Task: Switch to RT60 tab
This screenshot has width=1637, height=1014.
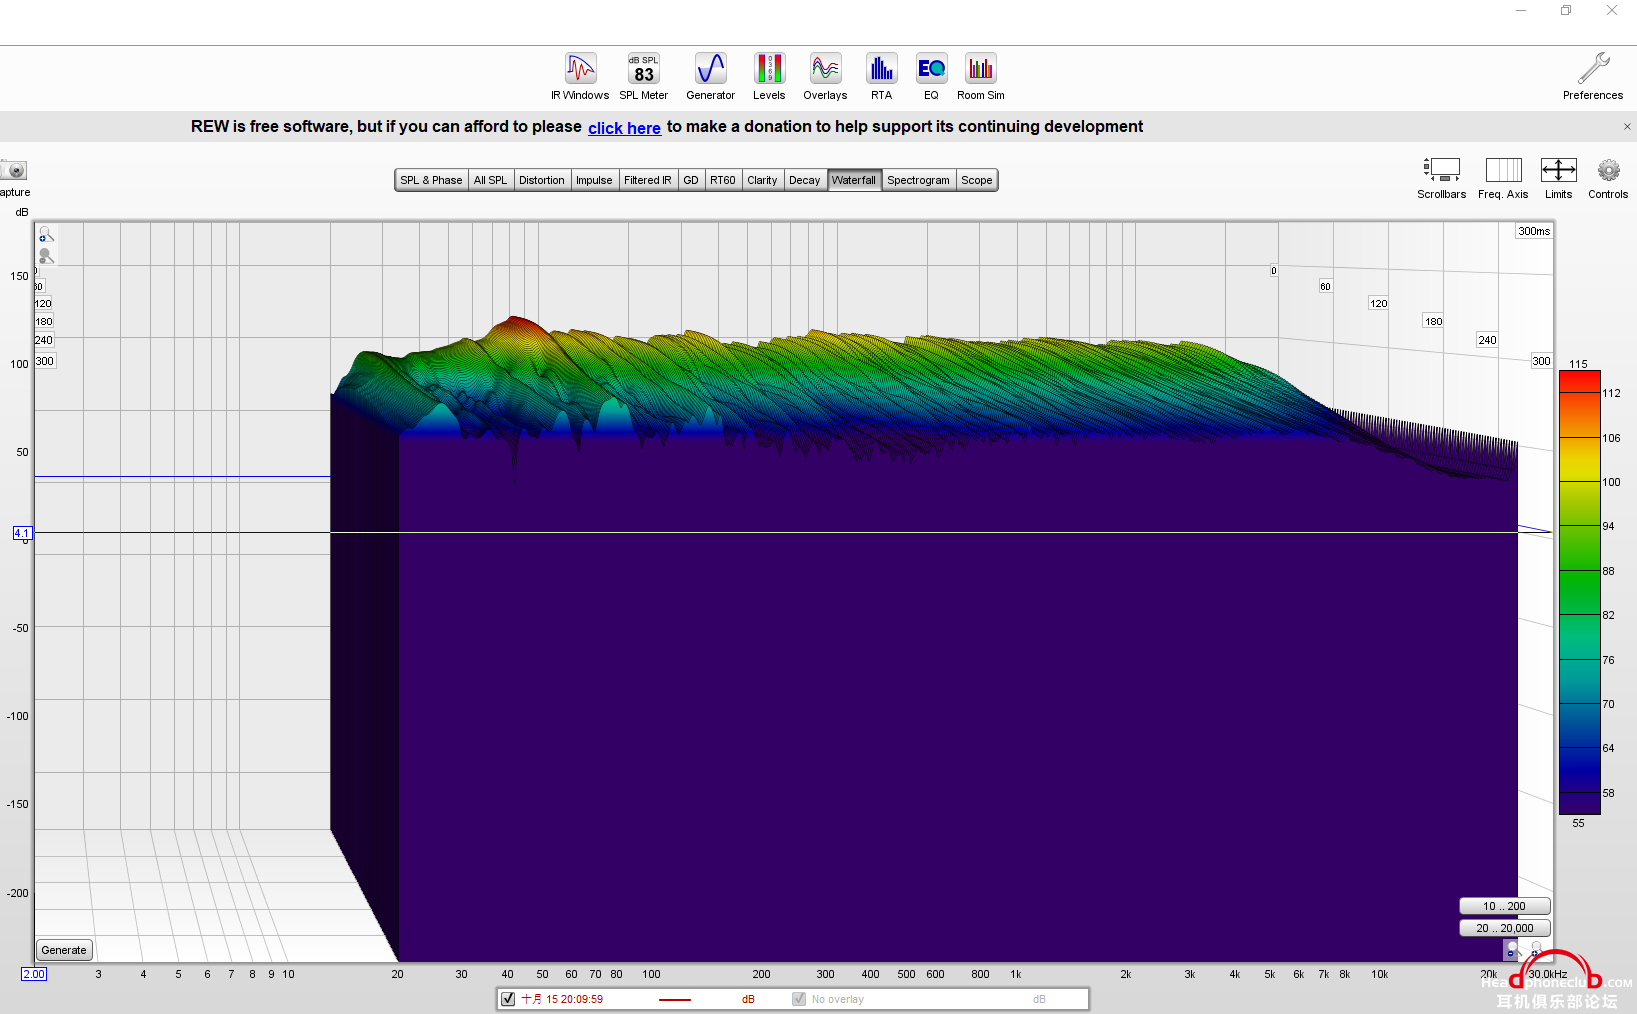Action: pyautogui.click(x=723, y=180)
